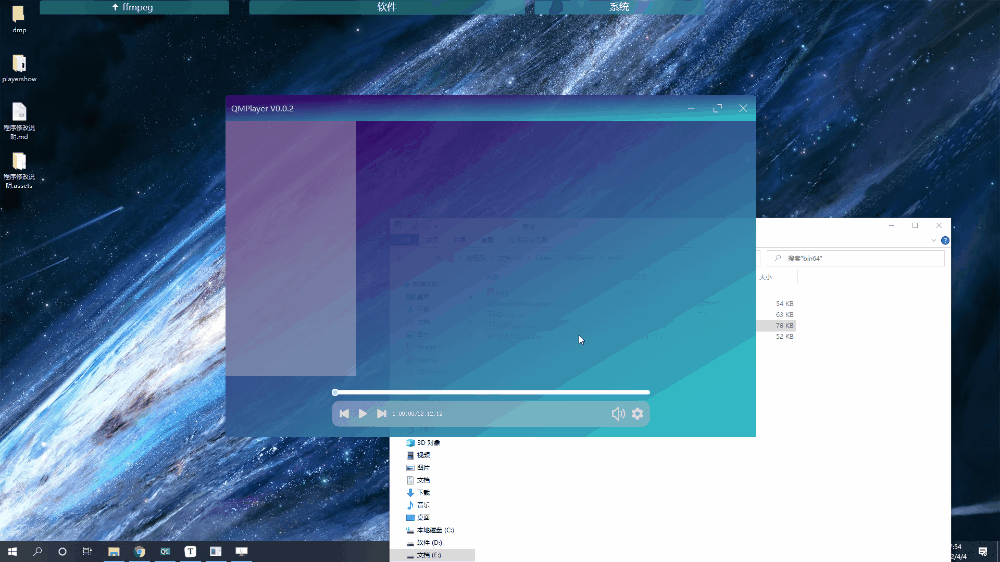Open 下载 in Explorer sidebar
The height and width of the screenshot is (562, 1000).
[423, 492]
